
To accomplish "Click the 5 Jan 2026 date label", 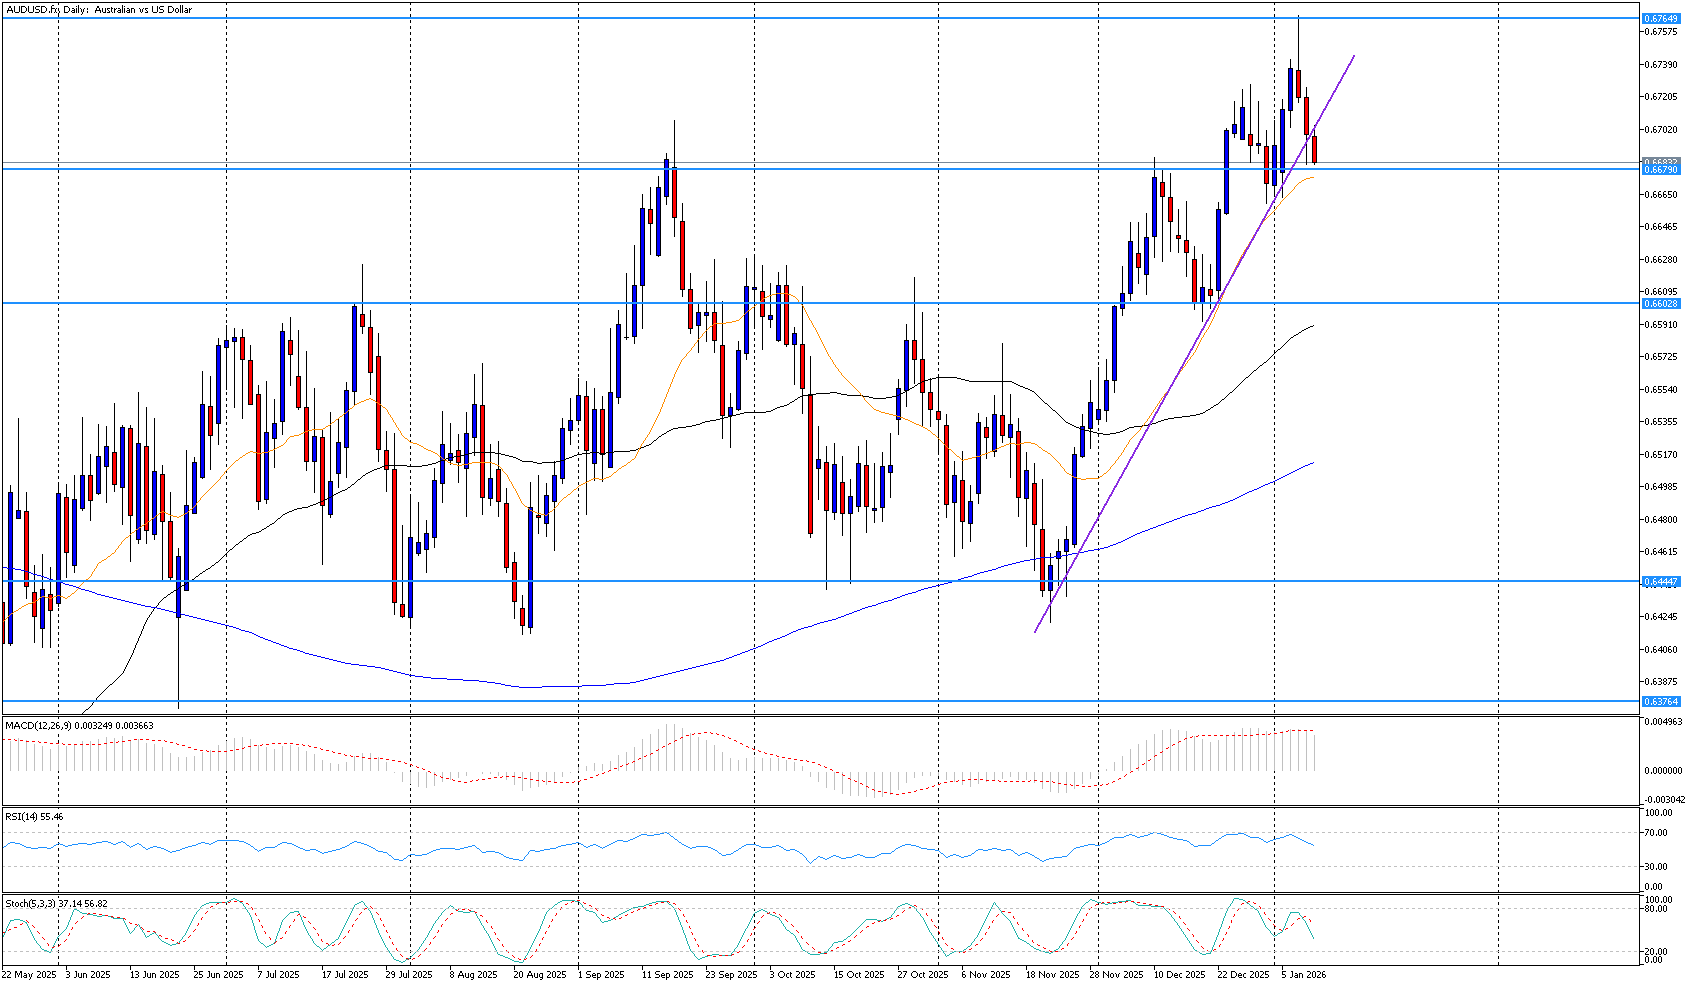I will (1303, 974).
